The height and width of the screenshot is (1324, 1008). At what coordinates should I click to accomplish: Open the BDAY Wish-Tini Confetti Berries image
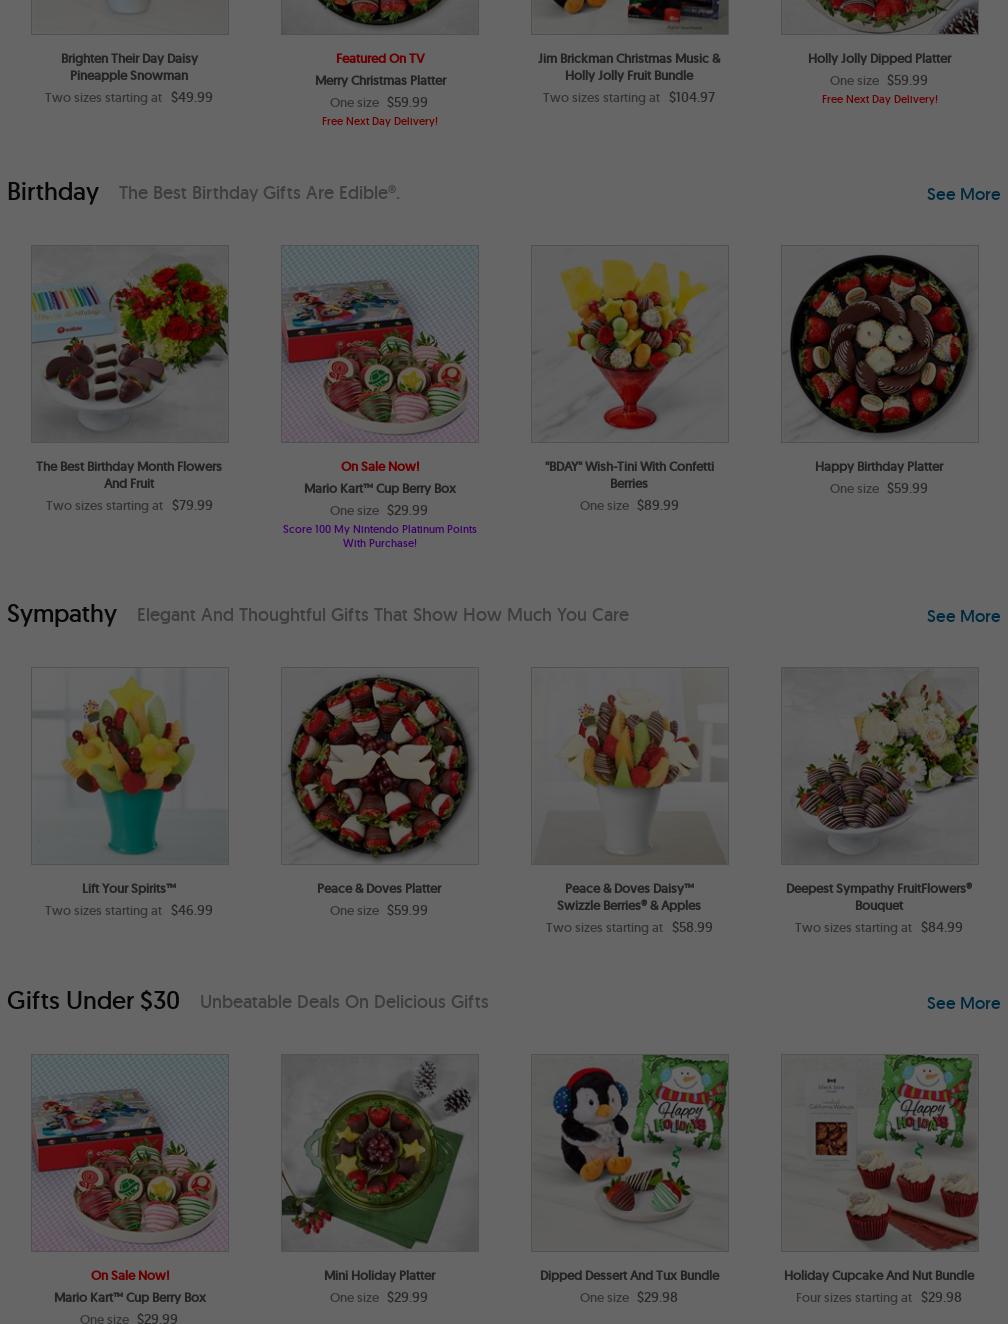point(630,344)
